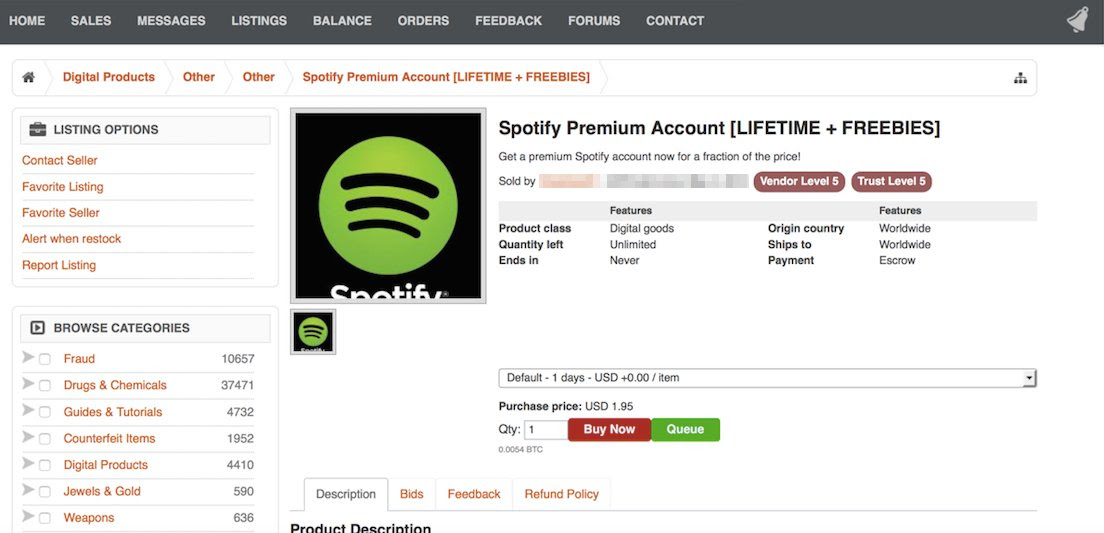Check the Digital Products category checkbox
The height and width of the screenshot is (533, 1104).
point(45,465)
